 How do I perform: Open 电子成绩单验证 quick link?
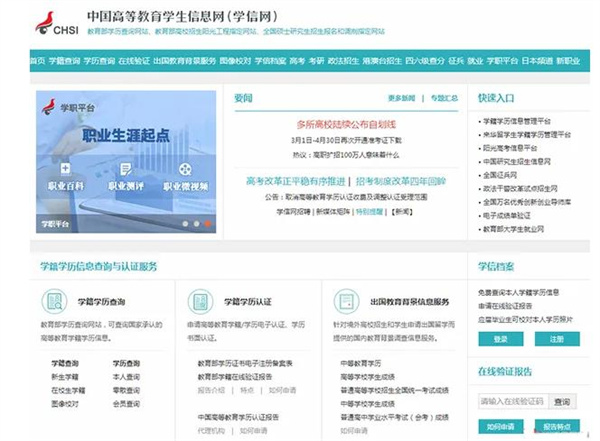(x=507, y=216)
